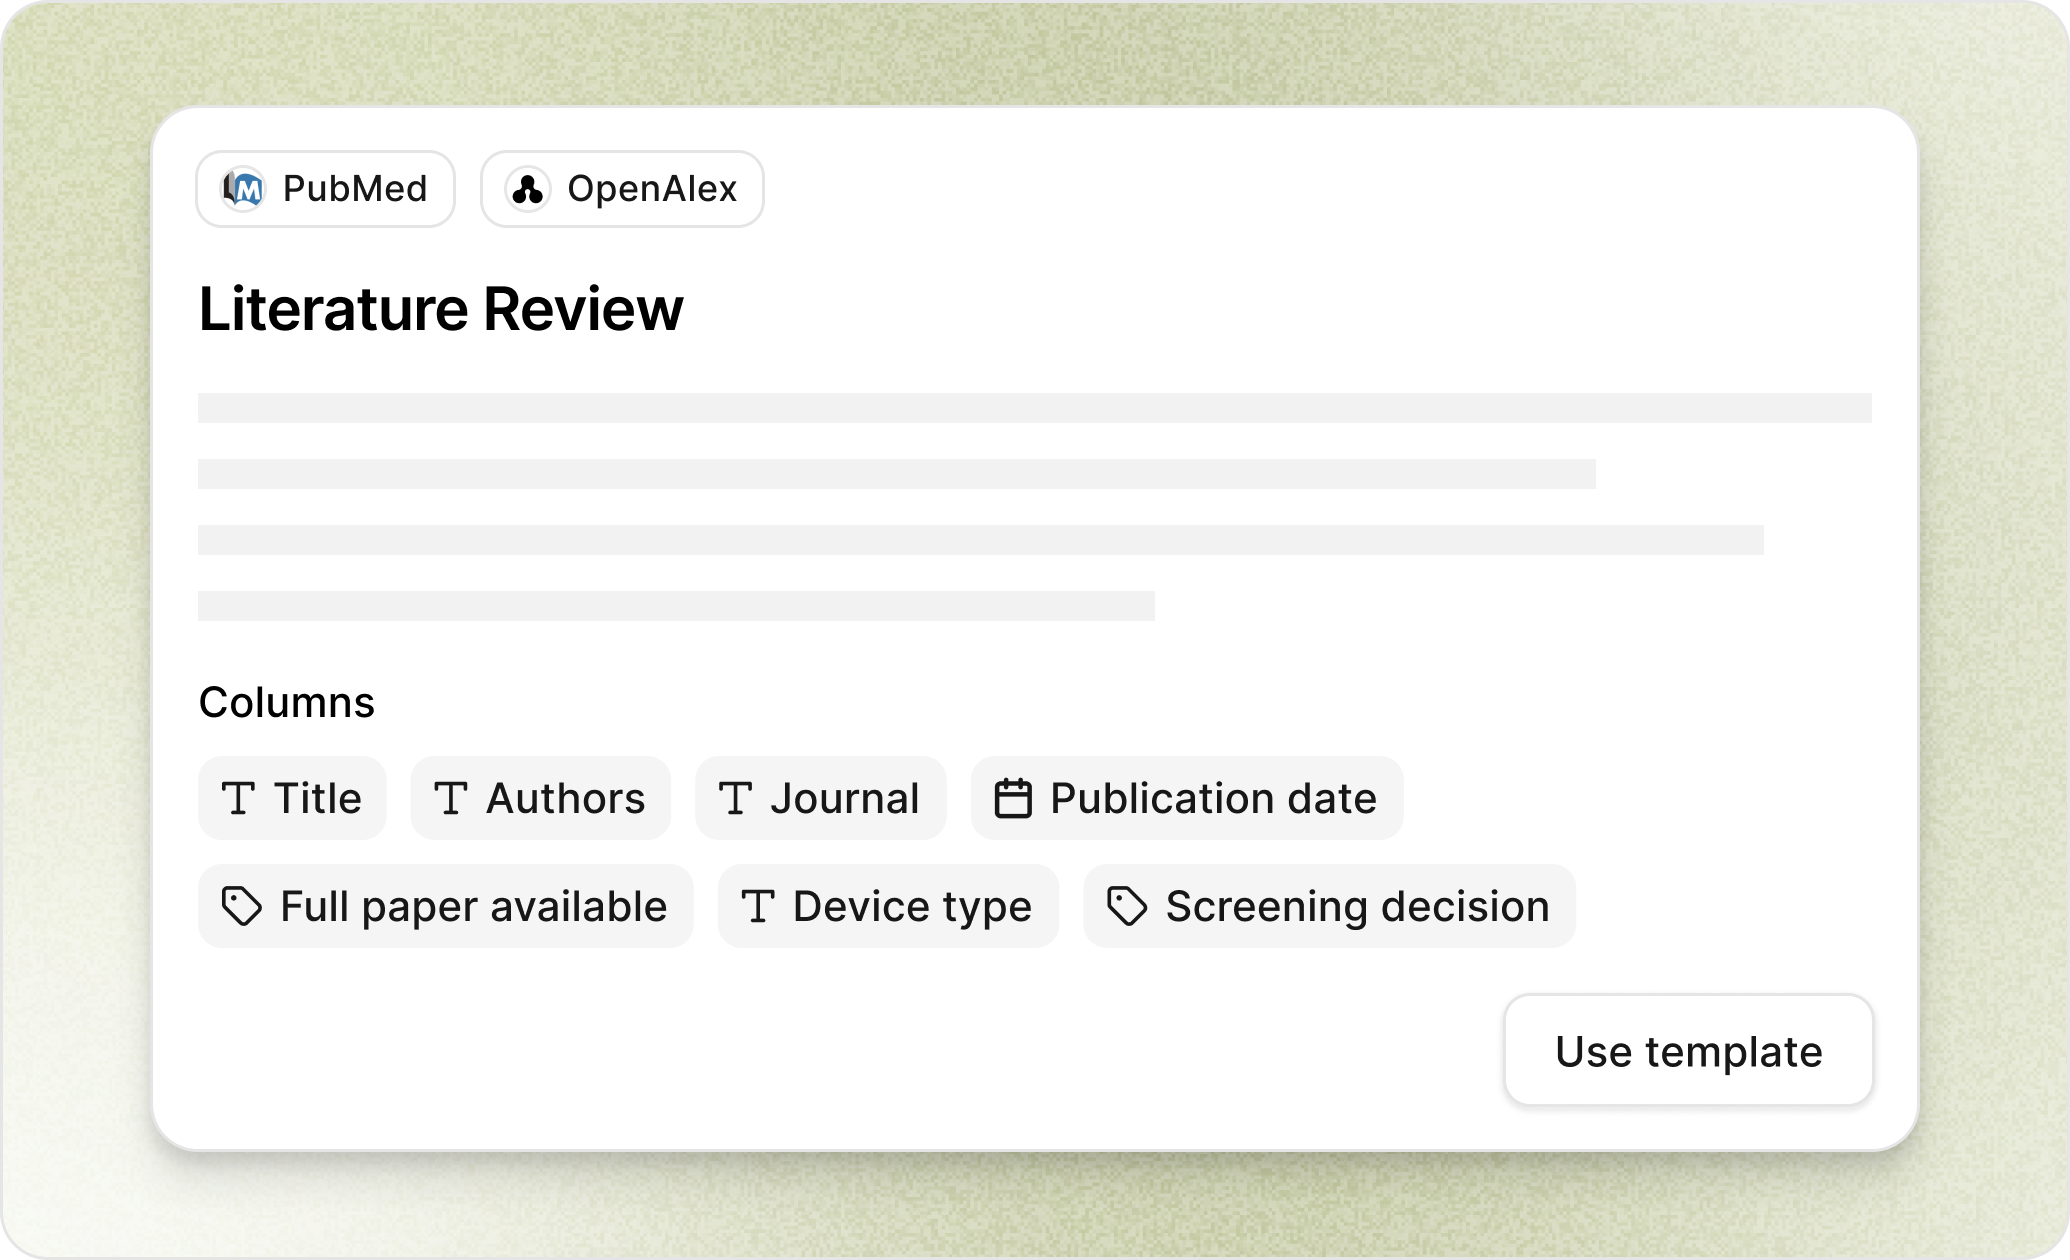Click the first description placeholder line
Viewport: 2070px width, 1260px height.
coord(1035,404)
